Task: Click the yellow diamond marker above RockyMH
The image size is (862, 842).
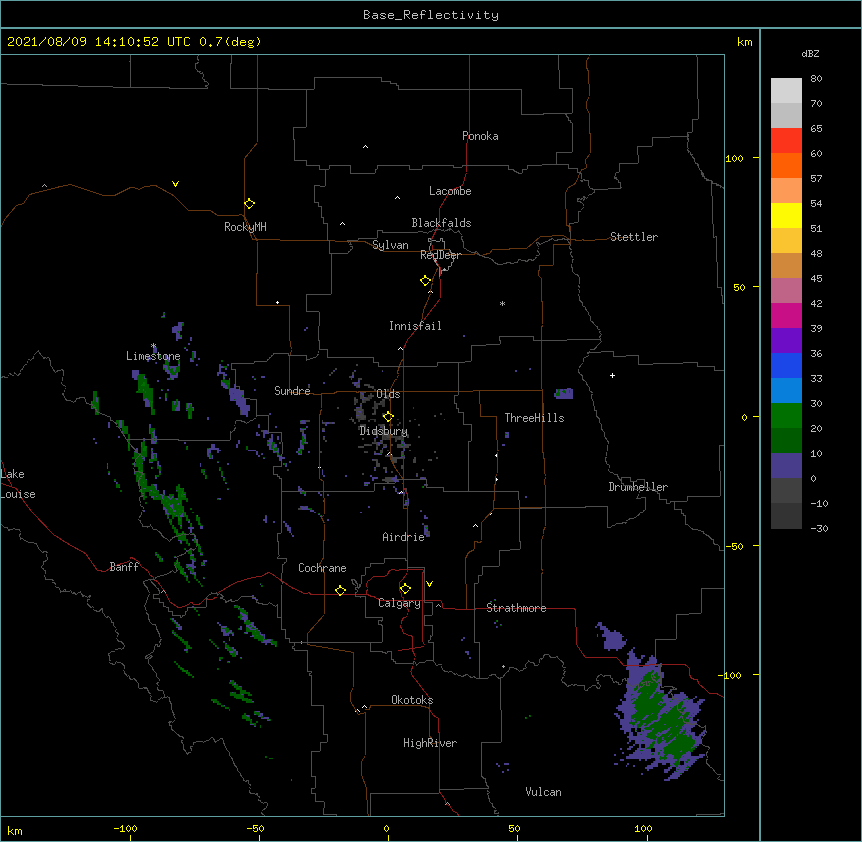Action: click(249, 204)
